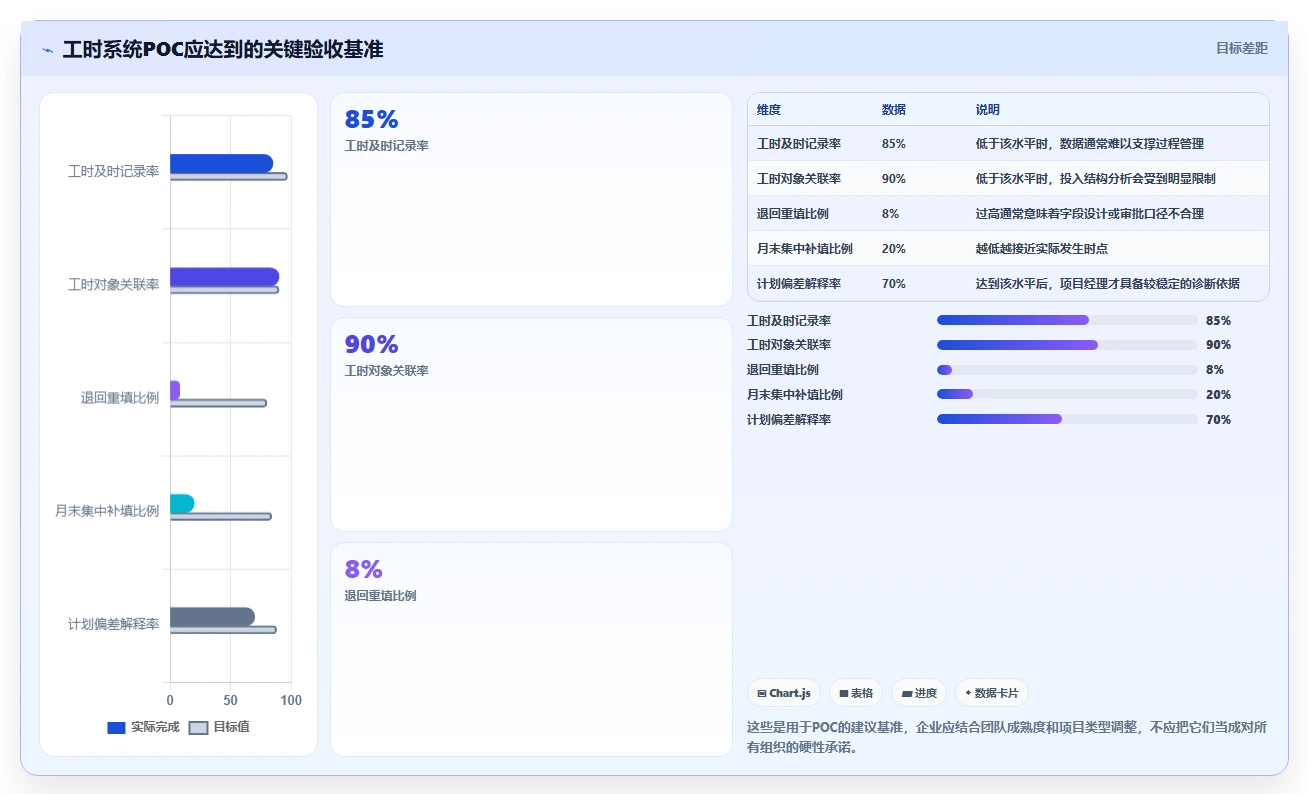Click table cell 工时及时记录率 in 维度 column
Viewport: 1309px width, 794px height.
pyautogui.click(x=799, y=144)
